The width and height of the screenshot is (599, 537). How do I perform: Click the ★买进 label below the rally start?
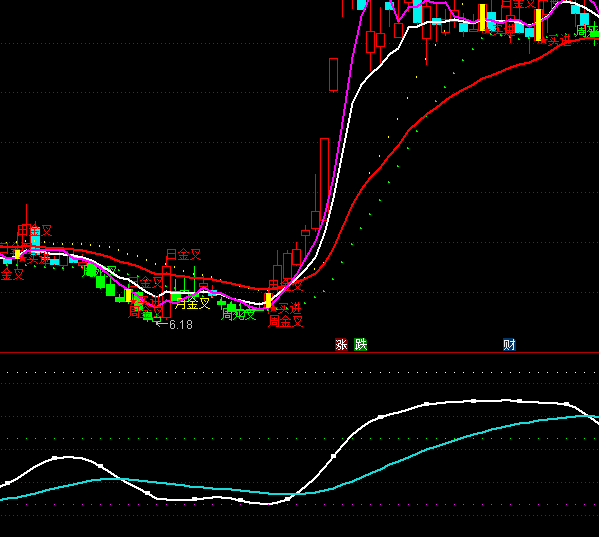(x=287, y=308)
